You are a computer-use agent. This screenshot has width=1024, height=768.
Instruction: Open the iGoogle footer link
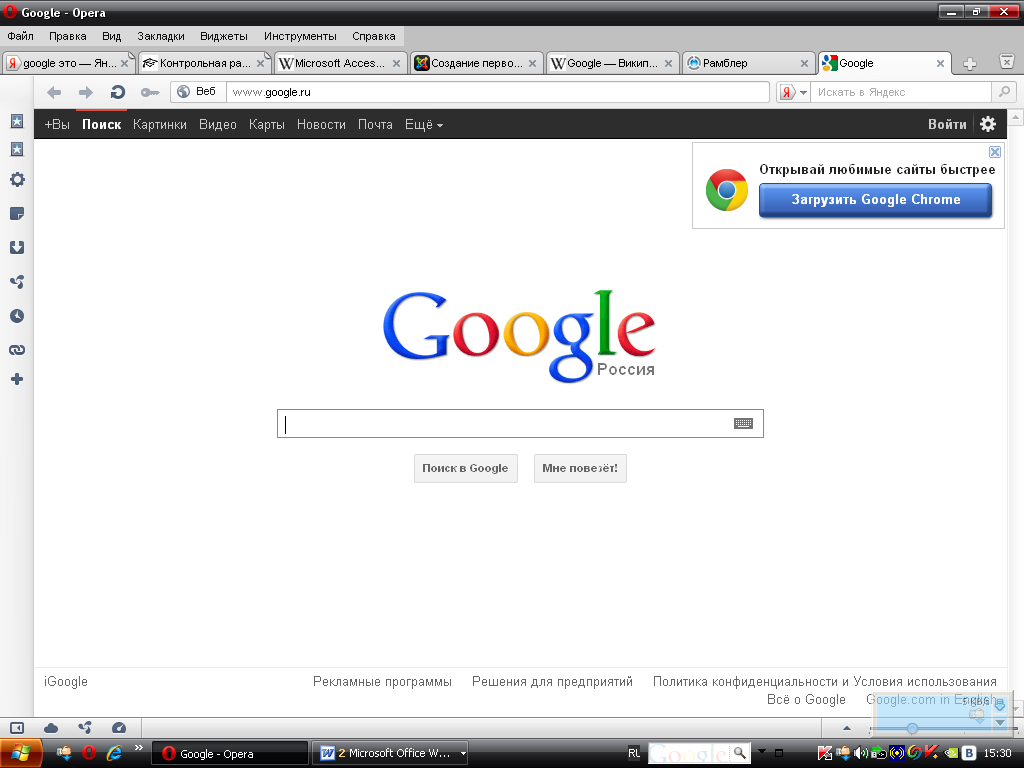[x=65, y=681]
